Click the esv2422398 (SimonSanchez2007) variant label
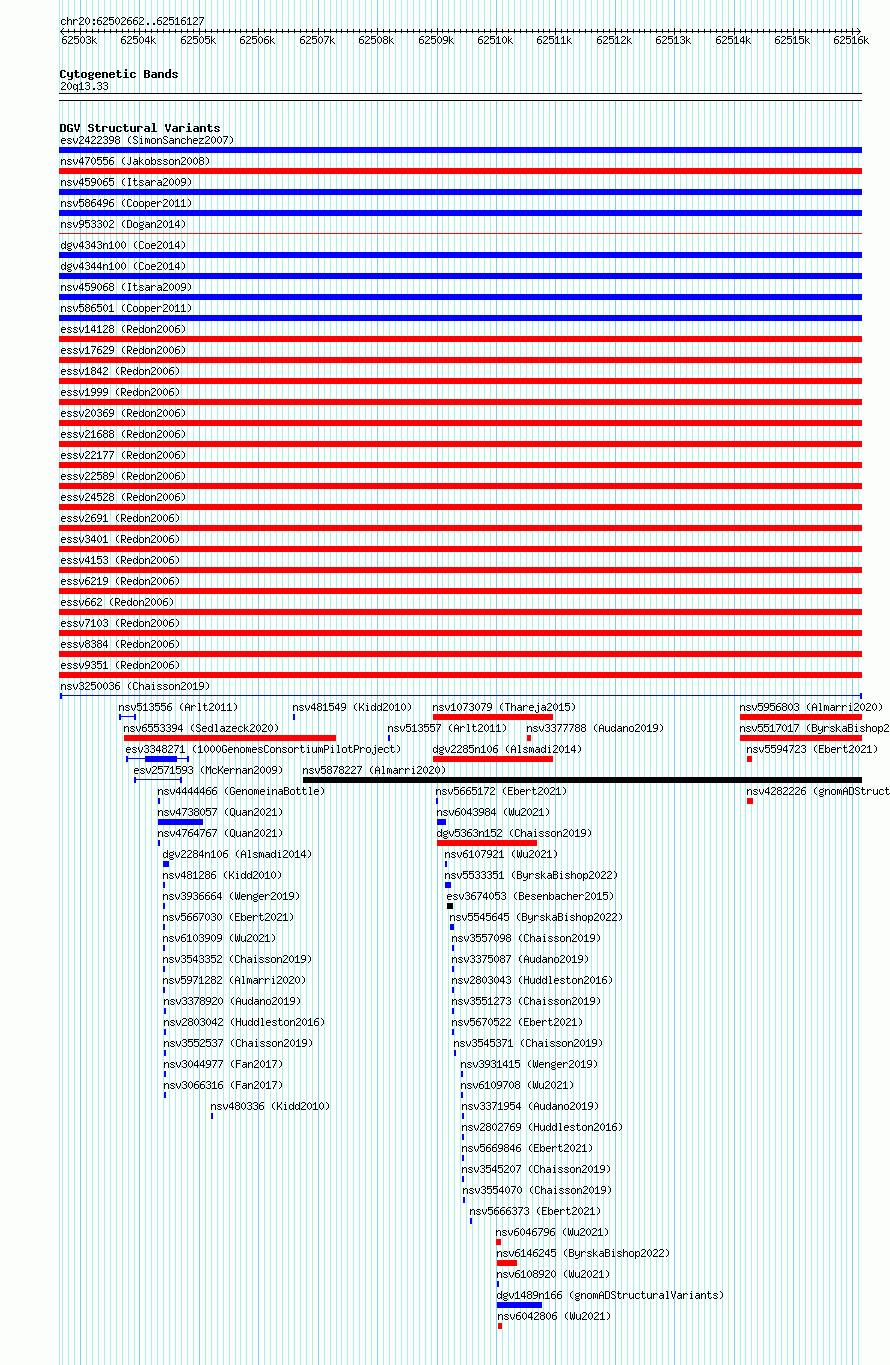Viewport: 890px width, 1365px height. point(147,140)
